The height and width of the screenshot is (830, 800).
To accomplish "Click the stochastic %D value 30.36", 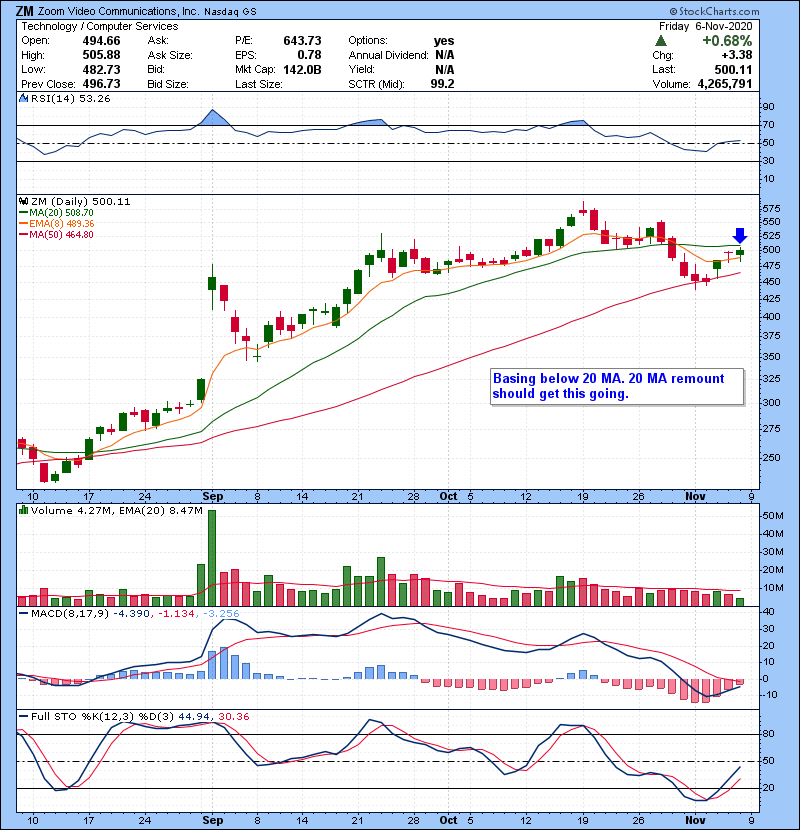I will tap(233, 717).
